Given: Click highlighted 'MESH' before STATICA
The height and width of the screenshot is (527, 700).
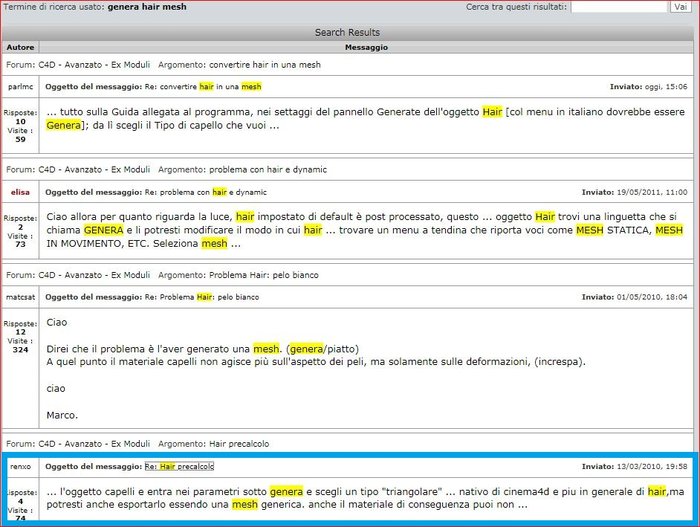Looking at the screenshot, I should [x=590, y=230].
